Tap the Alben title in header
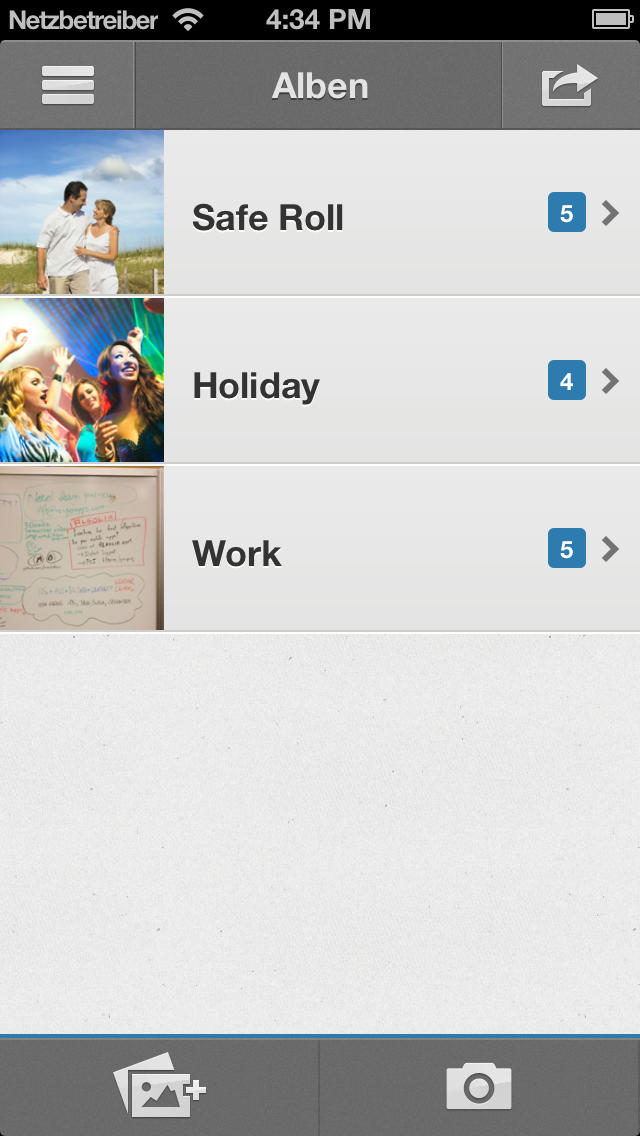The height and width of the screenshot is (1136, 640). point(320,86)
